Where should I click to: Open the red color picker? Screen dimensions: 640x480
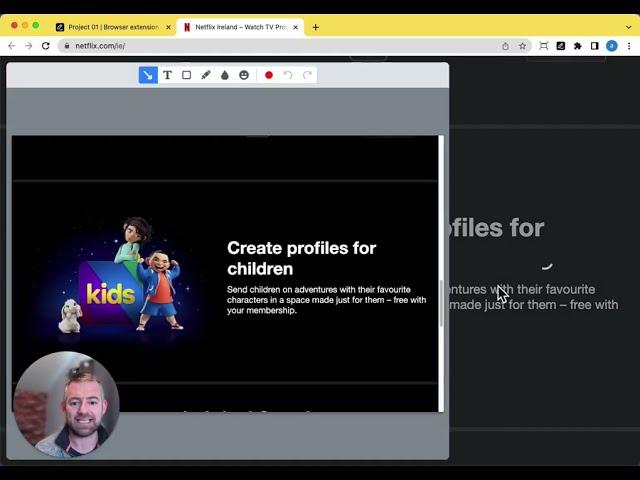click(269, 75)
